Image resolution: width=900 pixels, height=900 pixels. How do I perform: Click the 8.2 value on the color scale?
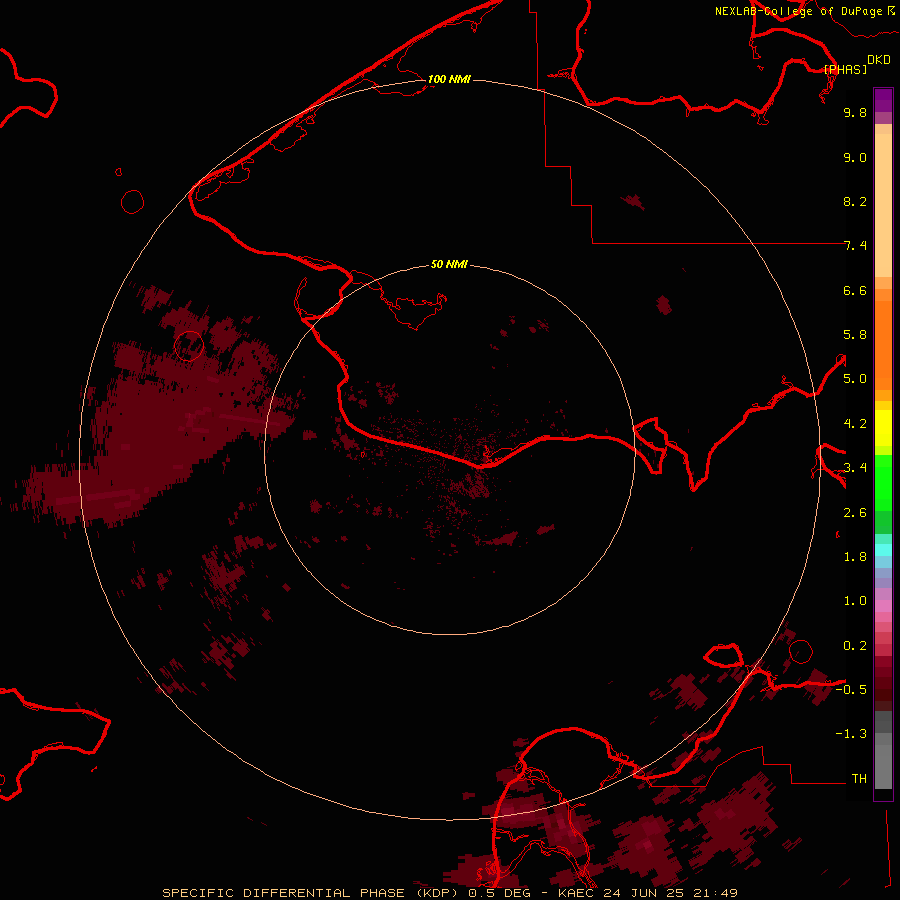(x=855, y=201)
